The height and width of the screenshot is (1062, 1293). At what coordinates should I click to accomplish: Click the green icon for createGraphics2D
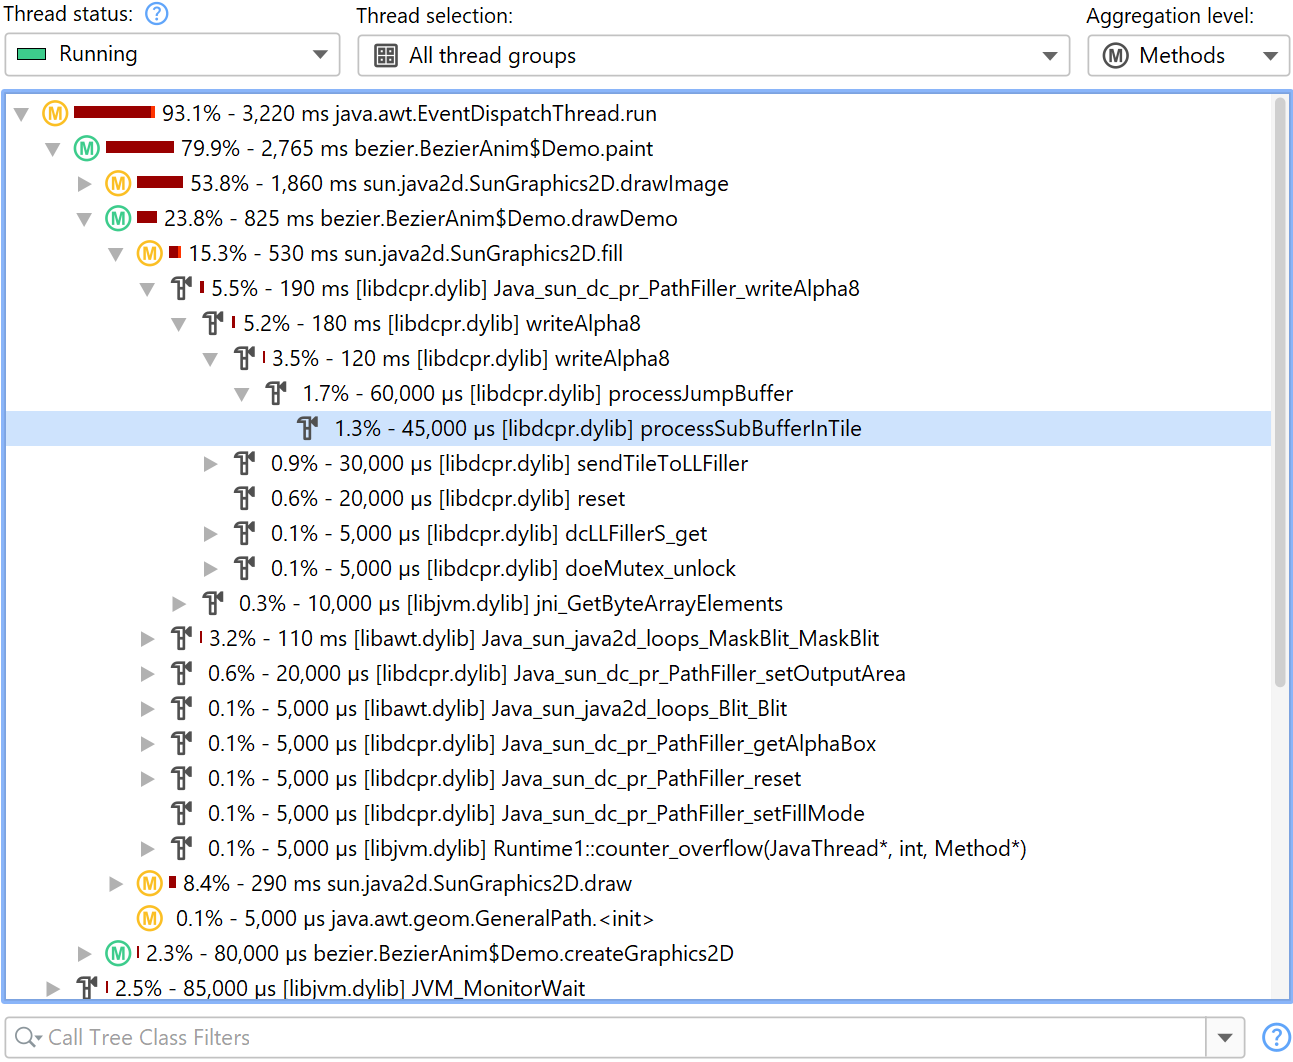tap(118, 953)
